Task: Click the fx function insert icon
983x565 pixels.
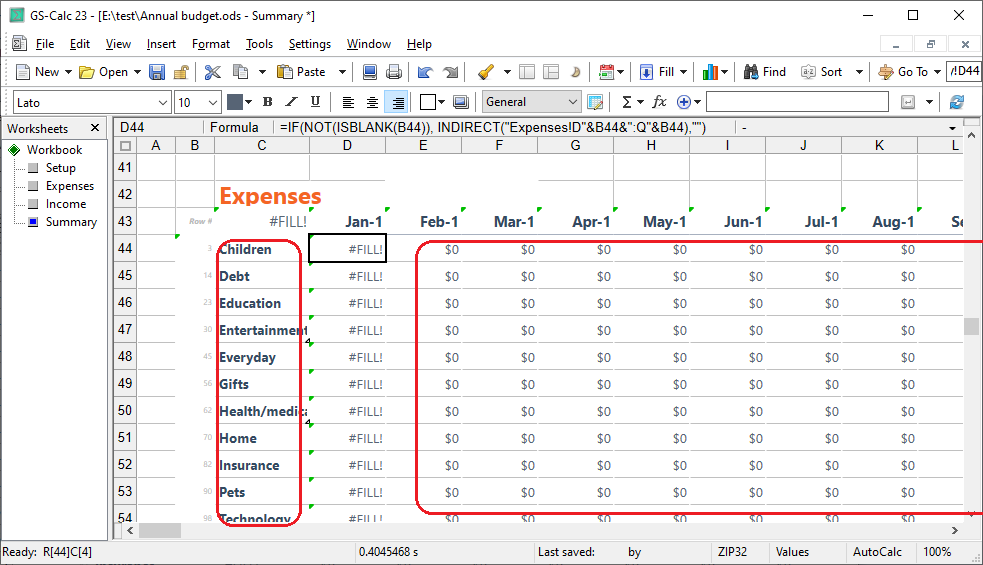Action: 659,102
